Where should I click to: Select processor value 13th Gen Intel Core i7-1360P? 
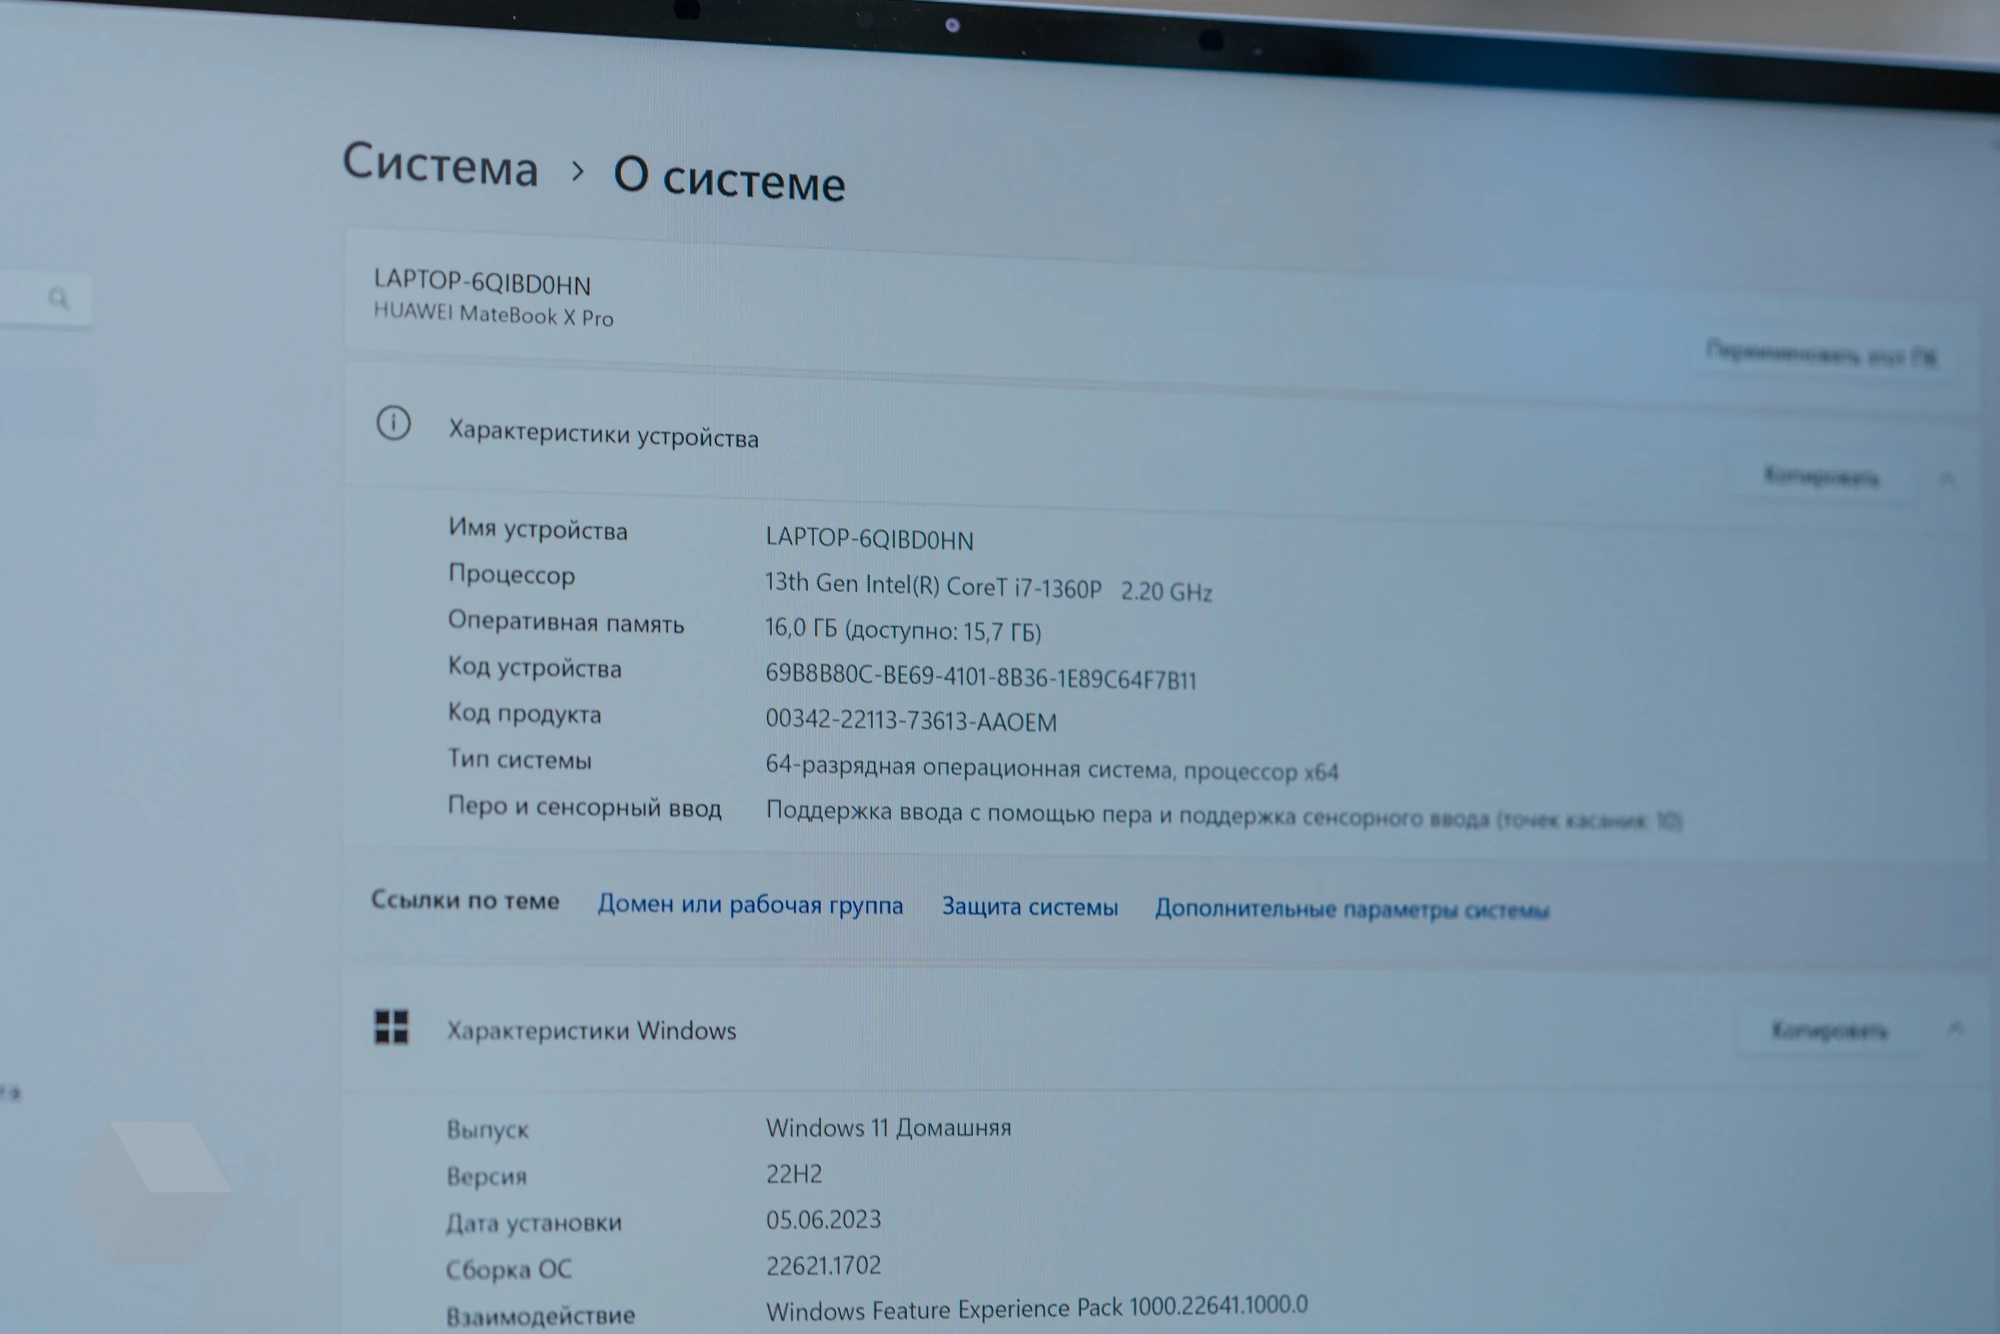click(988, 587)
